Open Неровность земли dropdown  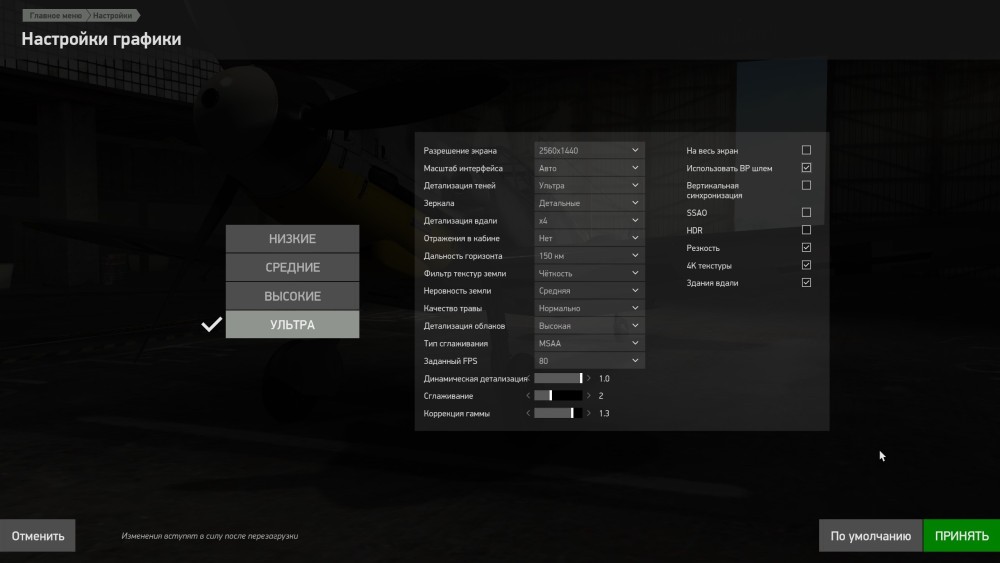[589, 291]
